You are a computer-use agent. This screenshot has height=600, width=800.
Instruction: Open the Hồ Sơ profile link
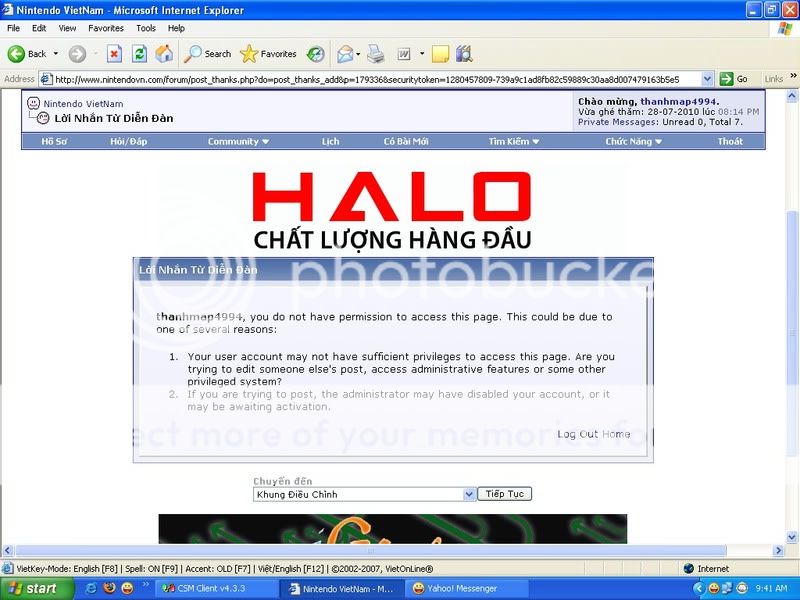[54, 141]
